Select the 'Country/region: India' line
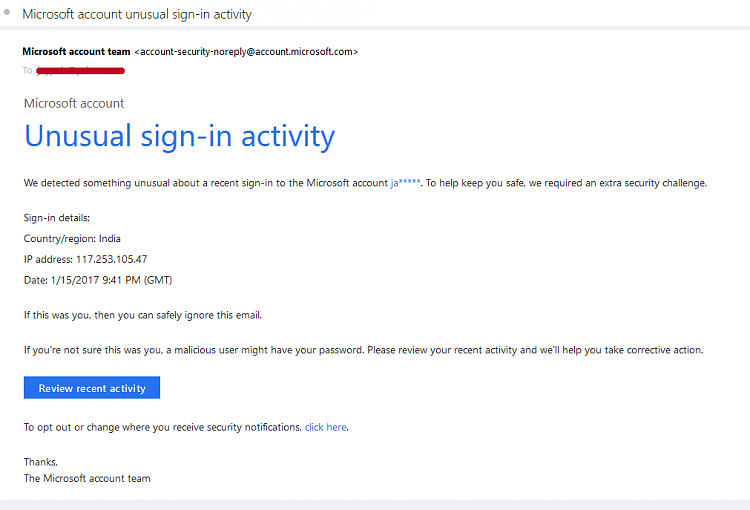 72,239
